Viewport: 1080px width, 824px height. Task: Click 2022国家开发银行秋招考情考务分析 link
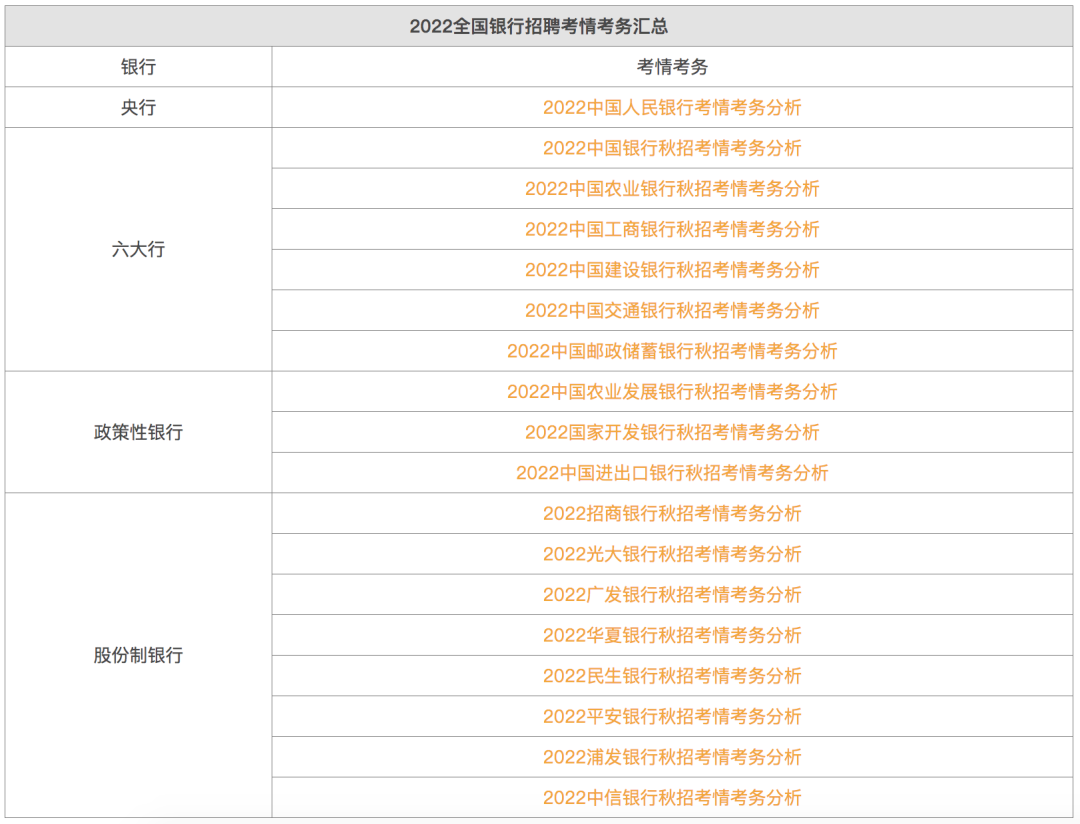[672, 433]
